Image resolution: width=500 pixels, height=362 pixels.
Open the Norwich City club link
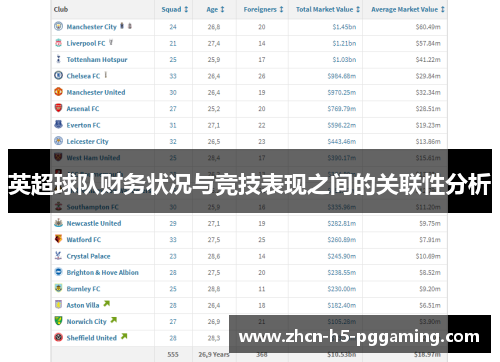click(86, 322)
